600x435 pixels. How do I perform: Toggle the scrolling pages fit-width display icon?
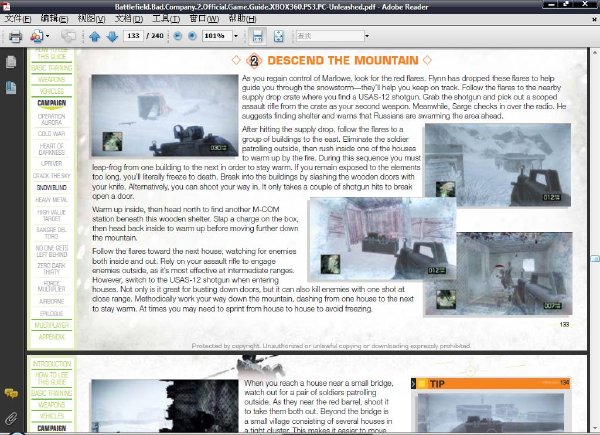click(258, 36)
